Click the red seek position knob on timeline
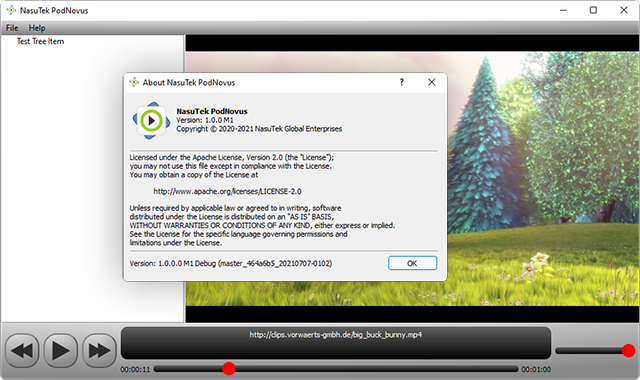The image size is (640, 380). [229, 369]
